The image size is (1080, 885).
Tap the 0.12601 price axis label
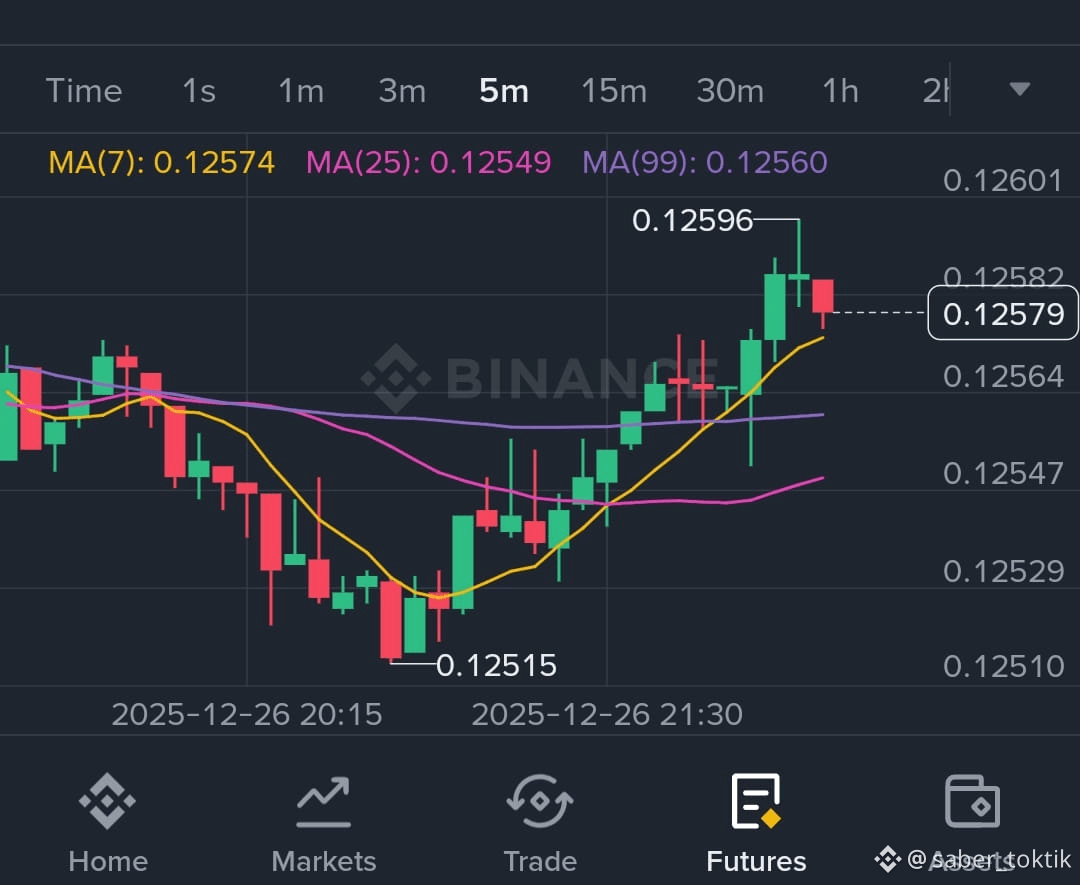tap(1002, 180)
